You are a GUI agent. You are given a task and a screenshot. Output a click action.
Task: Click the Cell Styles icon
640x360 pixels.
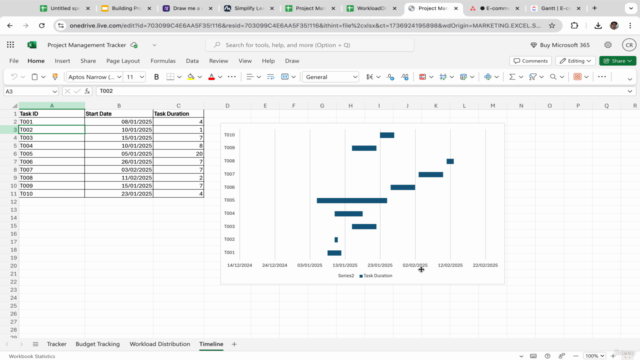click(443, 77)
